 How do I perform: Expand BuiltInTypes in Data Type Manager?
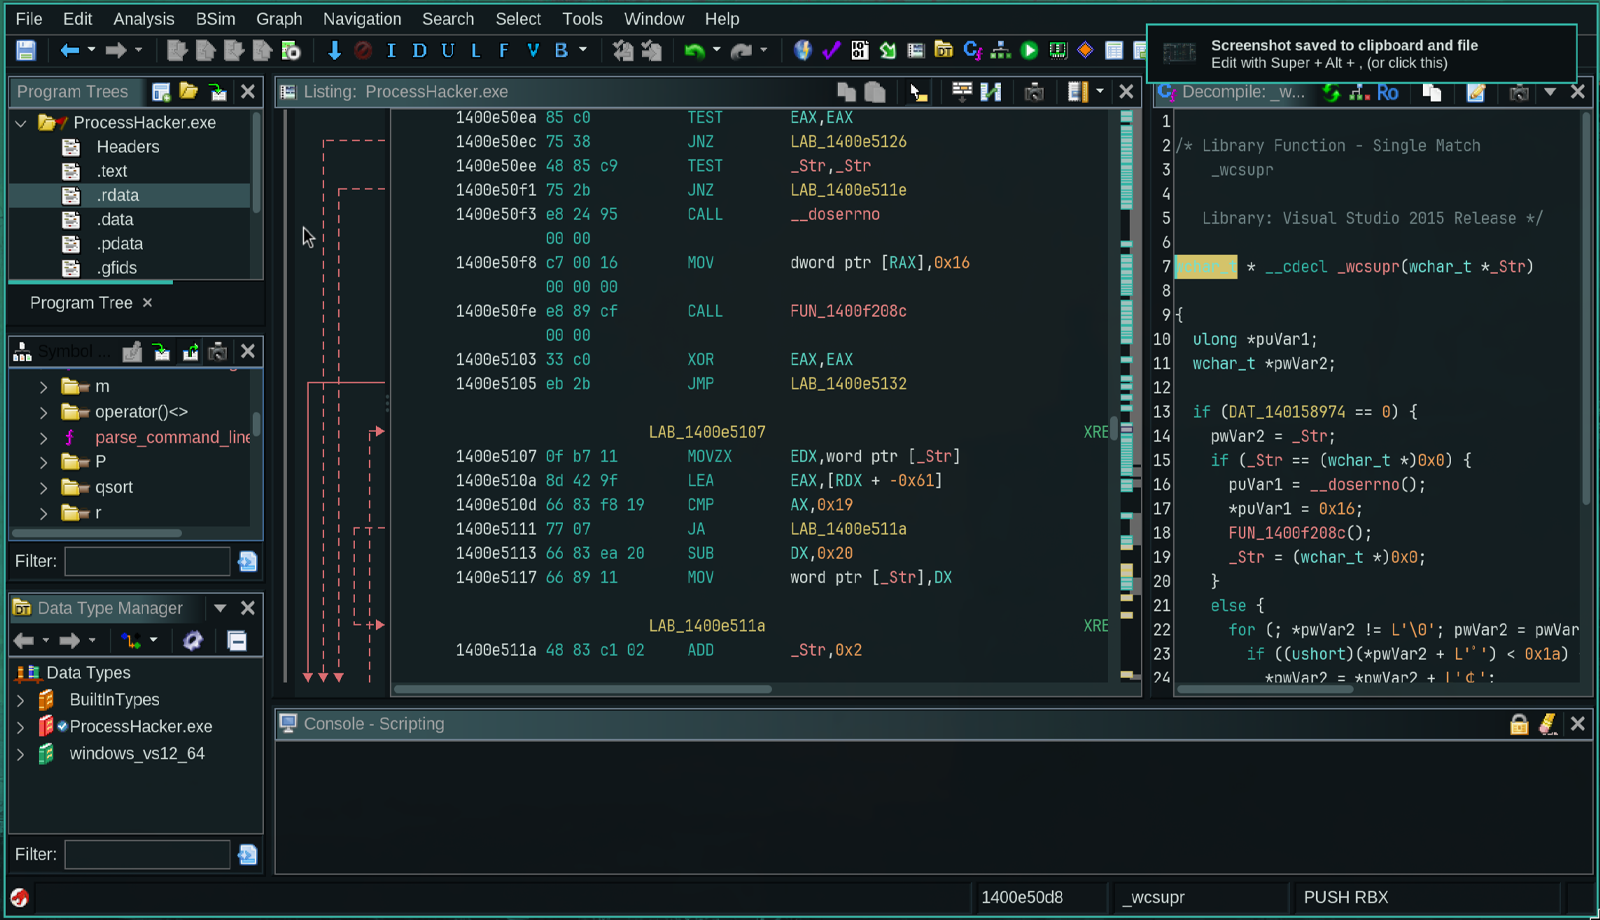point(20,700)
